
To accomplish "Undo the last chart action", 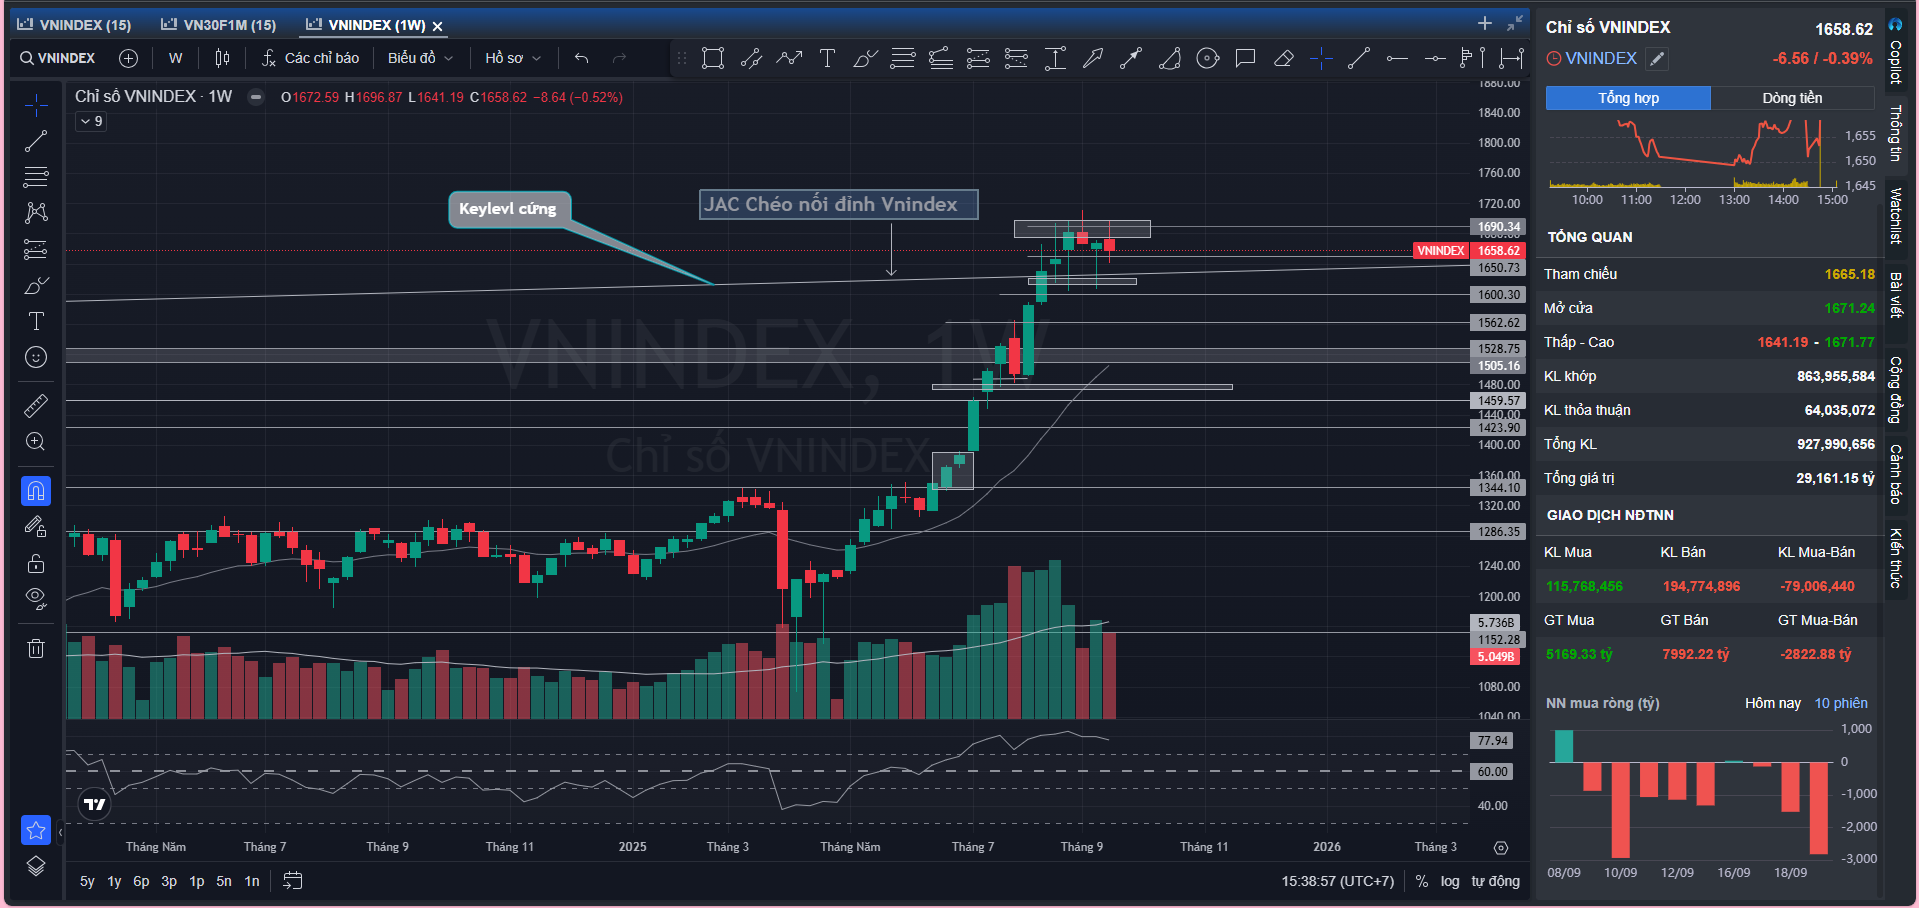I will tap(581, 58).
